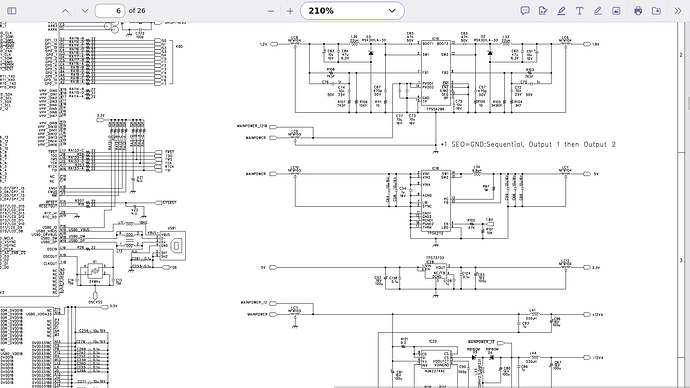
Task: Click the page number input field
Action: (x=110, y=11)
